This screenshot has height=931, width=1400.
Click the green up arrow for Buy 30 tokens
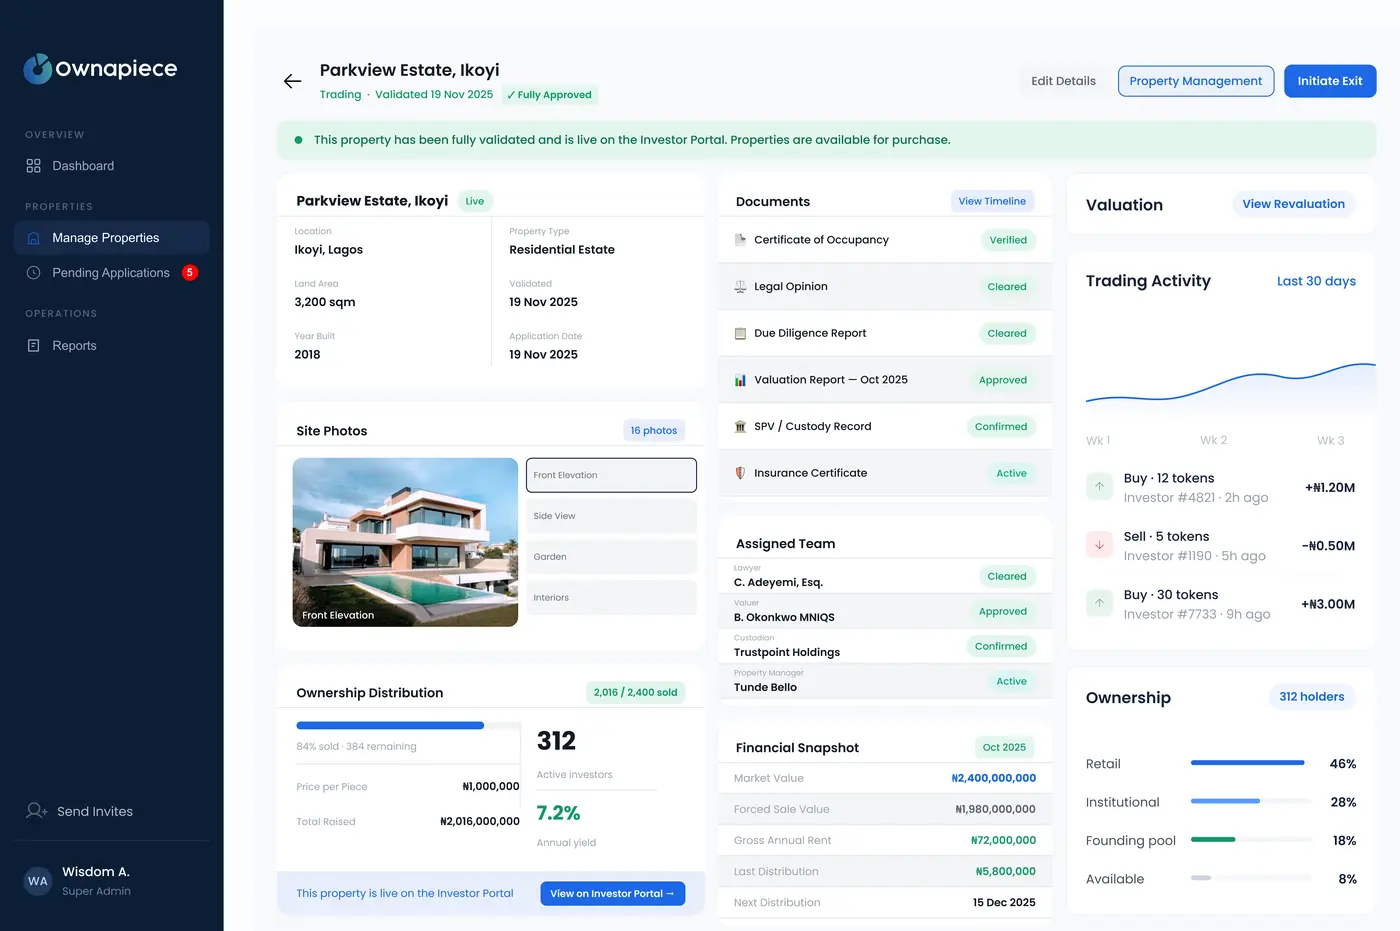(1099, 603)
